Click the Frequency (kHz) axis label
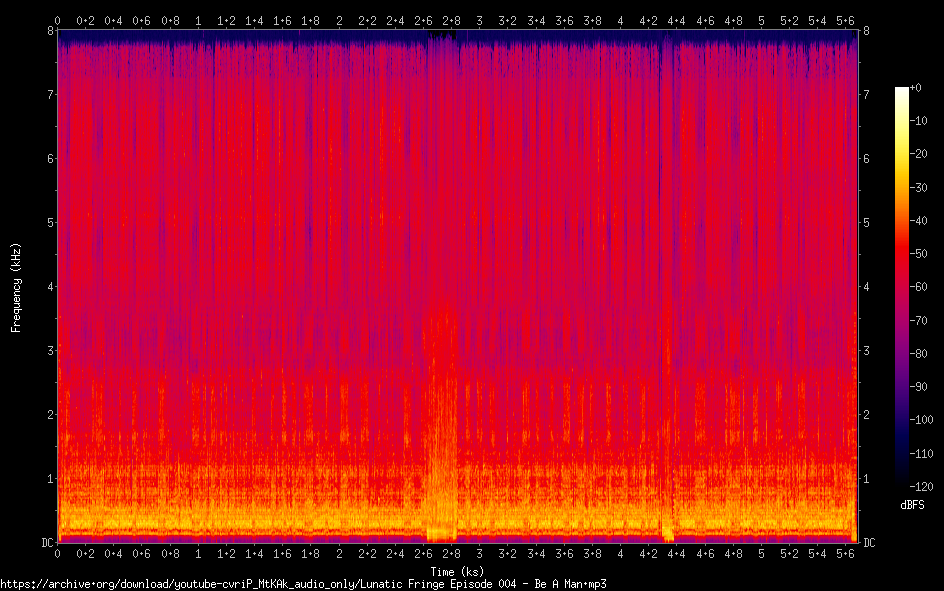This screenshot has width=944, height=591. point(16,287)
